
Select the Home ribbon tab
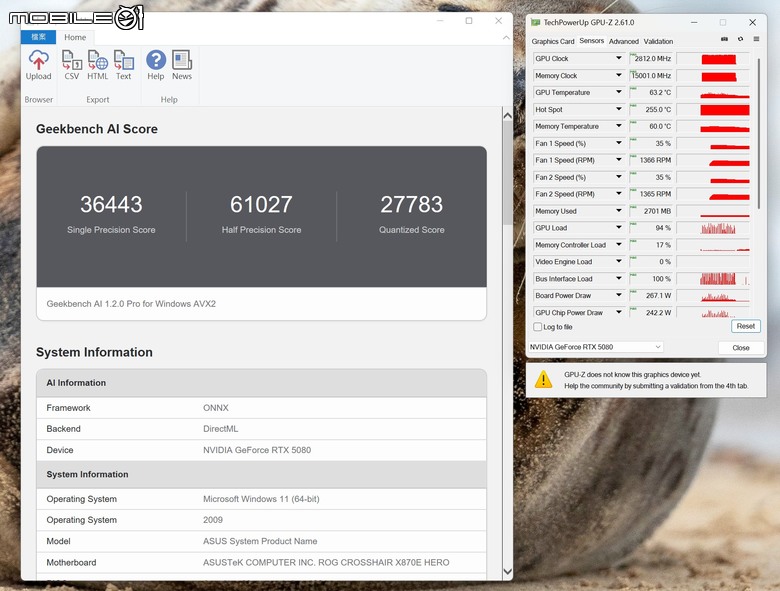tap(75, 37)
